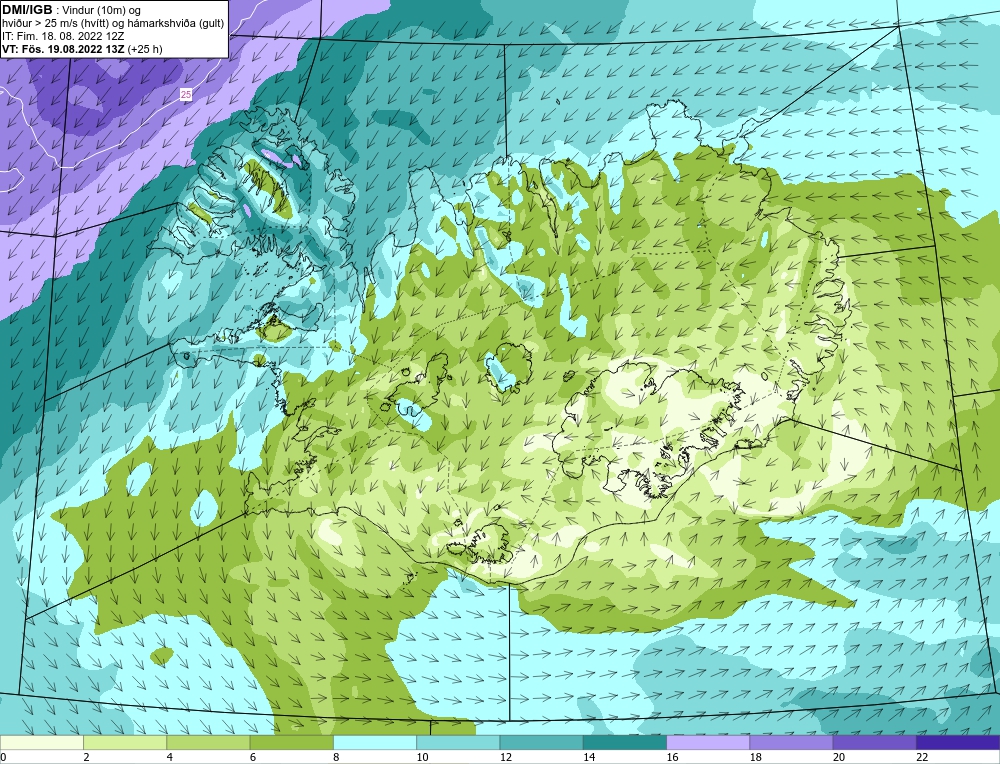Viewport: 1000px width, 764px height.
Task: Click the legend scale number 16
Action: tap(672, 757)
